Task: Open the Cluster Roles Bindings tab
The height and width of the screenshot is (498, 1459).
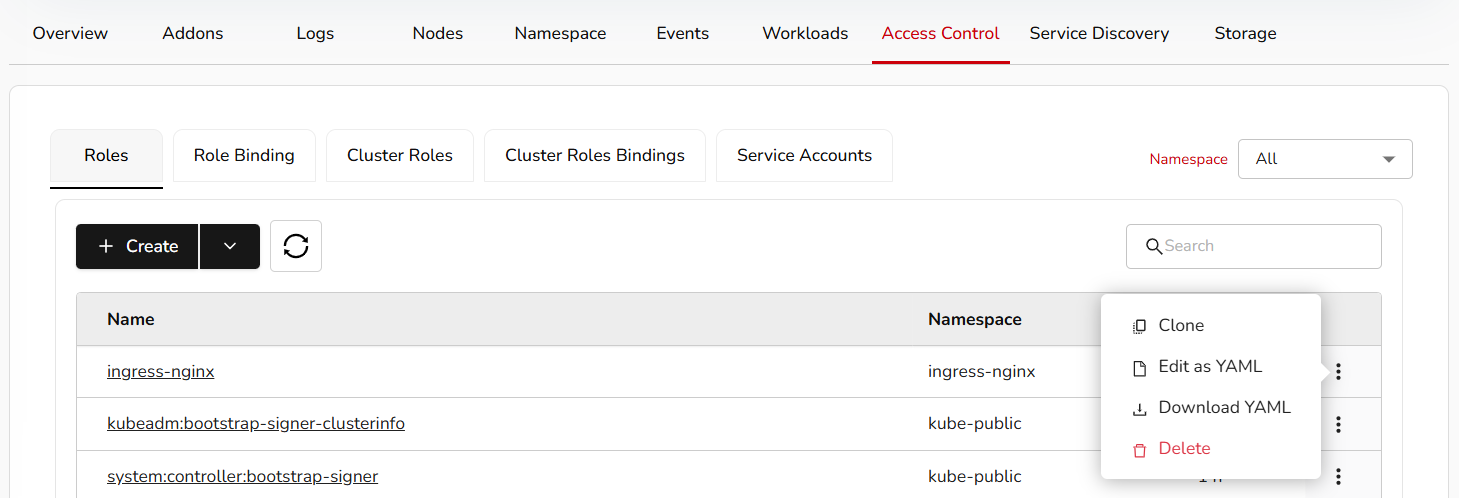Action: pos(594,156)
